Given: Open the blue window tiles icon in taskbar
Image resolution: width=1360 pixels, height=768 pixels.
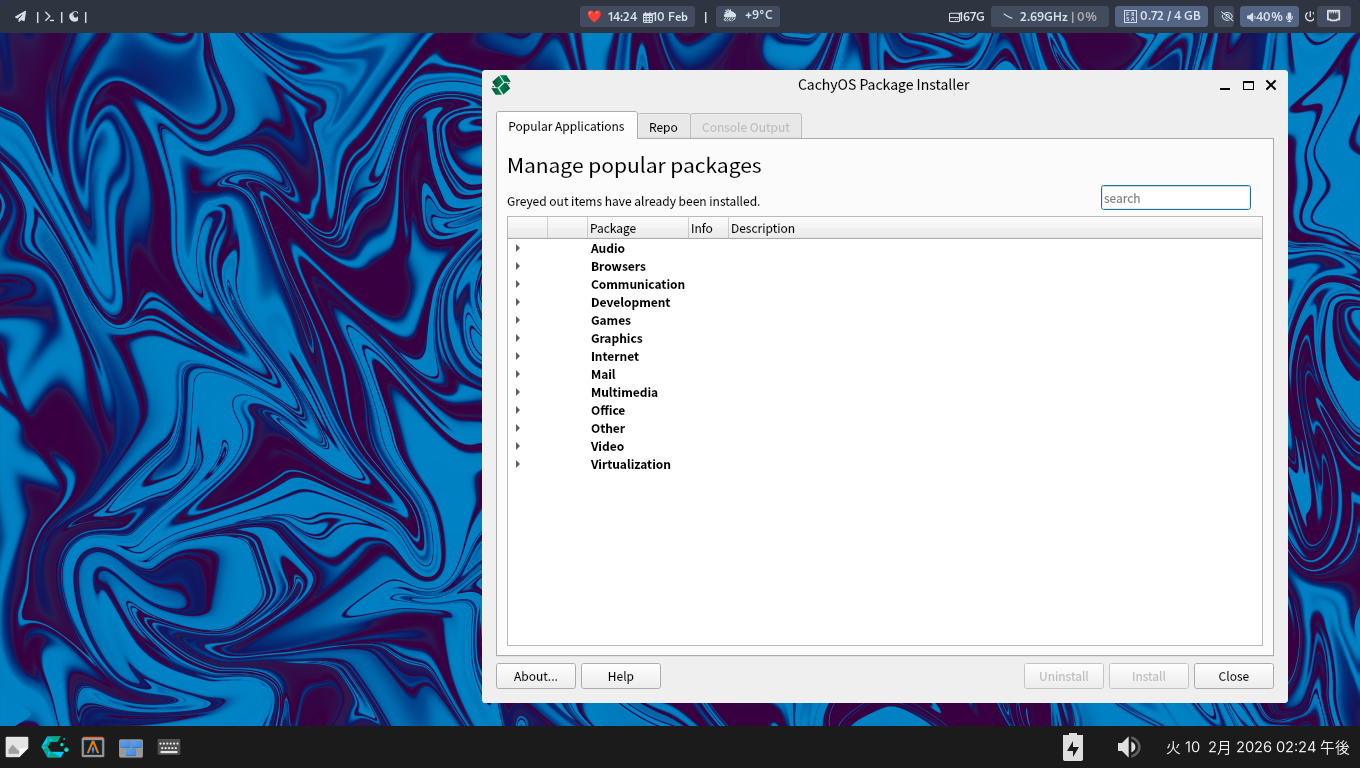Looking at the screenshot, I should click(131, 747).
